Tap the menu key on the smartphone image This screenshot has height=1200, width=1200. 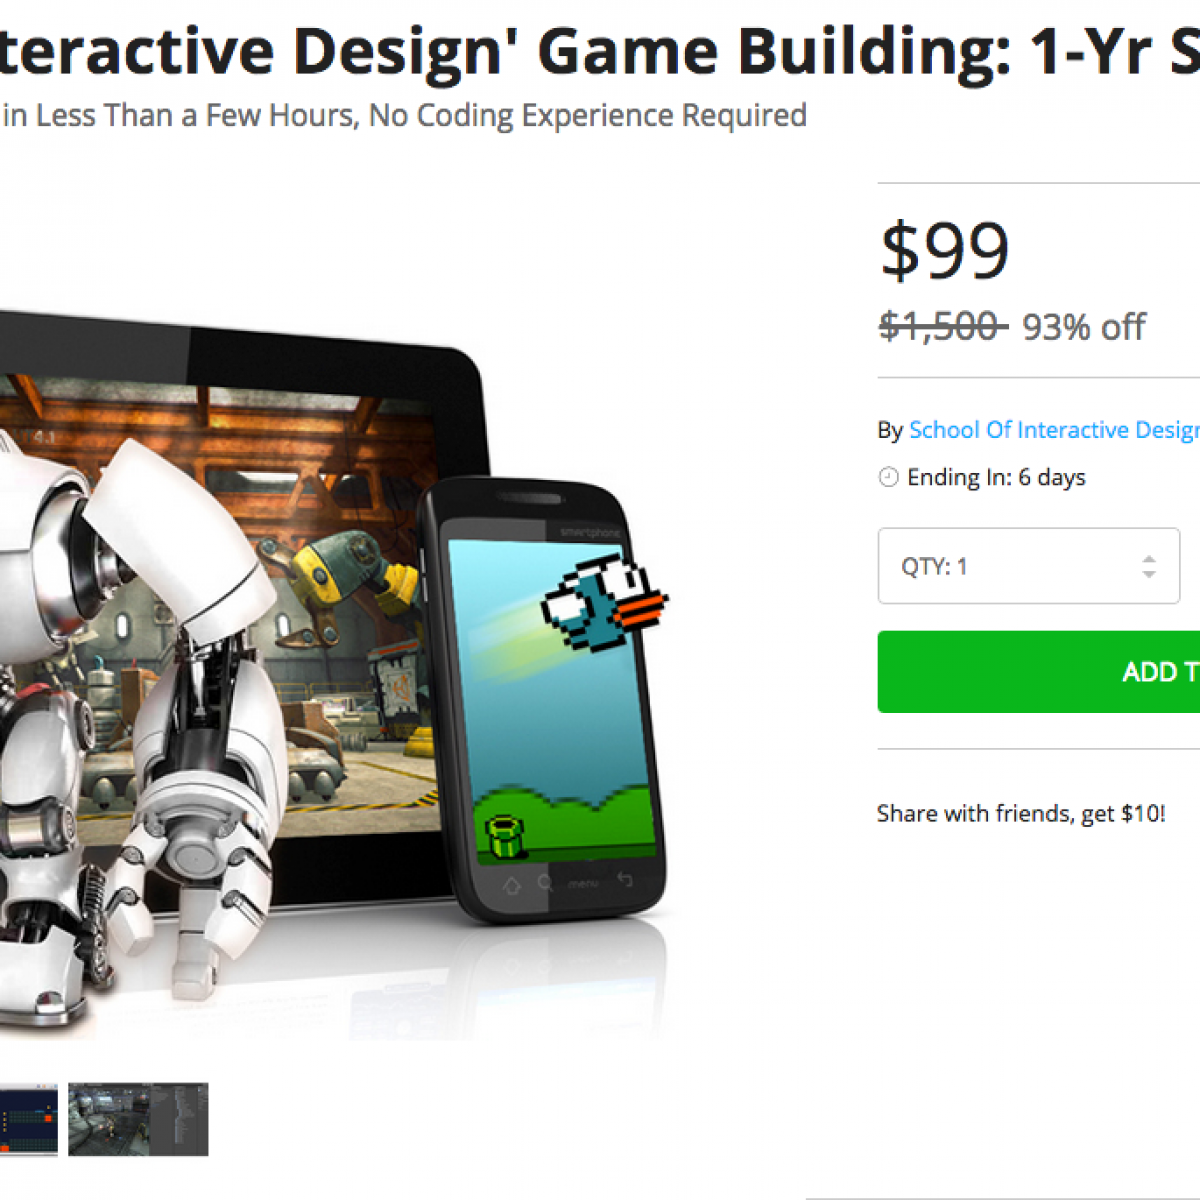[x=584, y=883]
